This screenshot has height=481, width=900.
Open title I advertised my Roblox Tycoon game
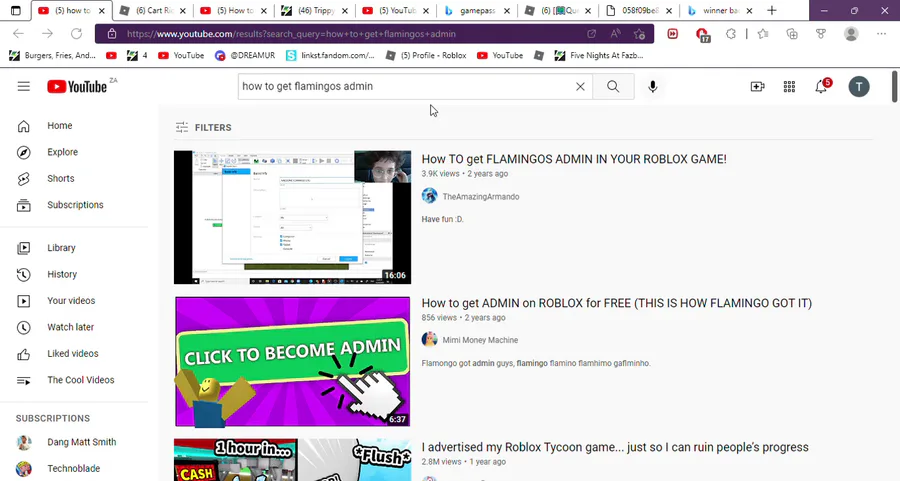[615, 447]
